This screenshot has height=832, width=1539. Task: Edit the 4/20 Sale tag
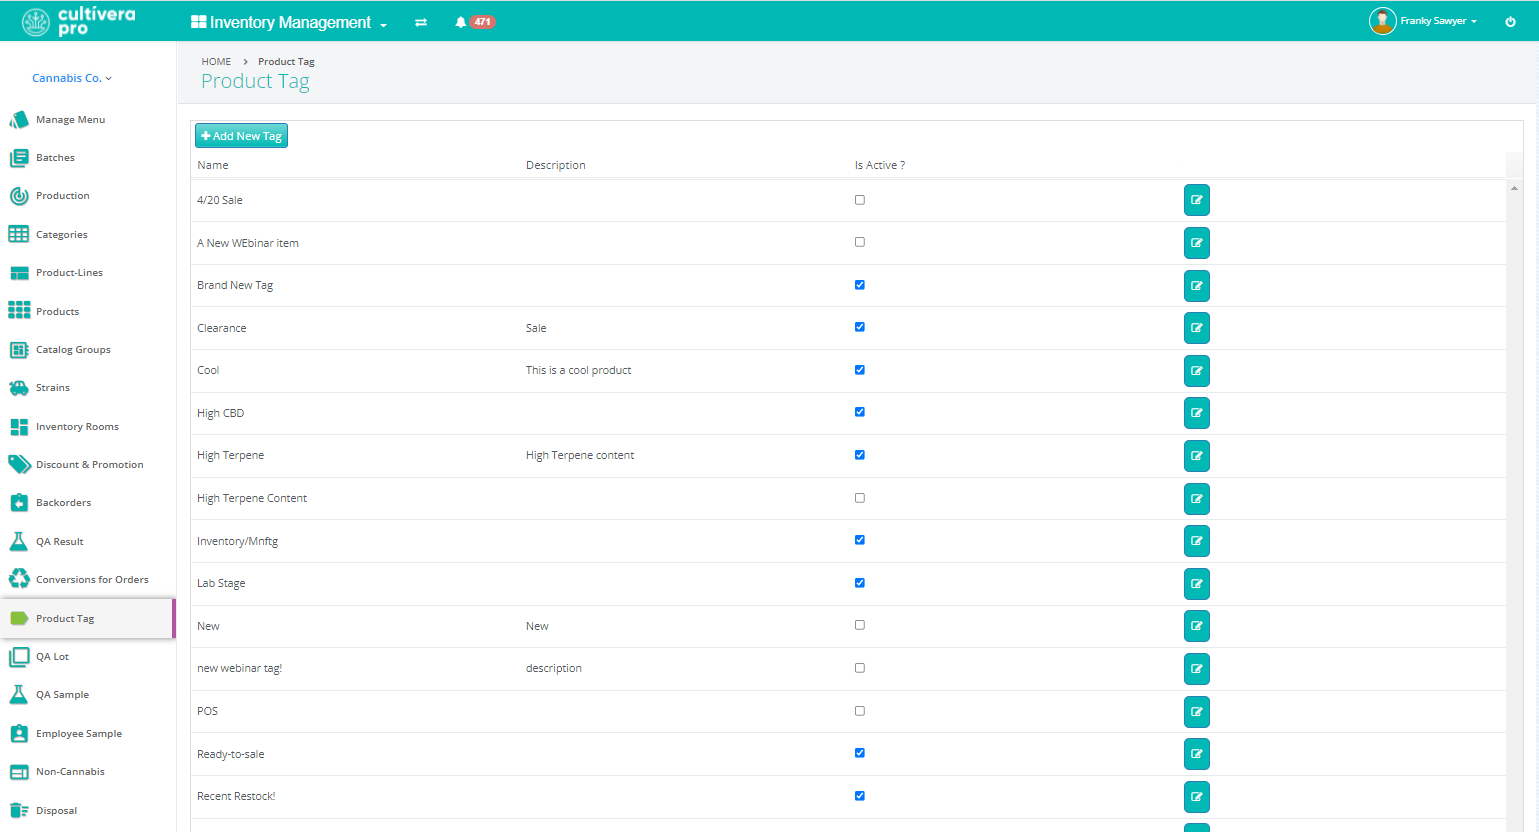(x=1197, y=200)
